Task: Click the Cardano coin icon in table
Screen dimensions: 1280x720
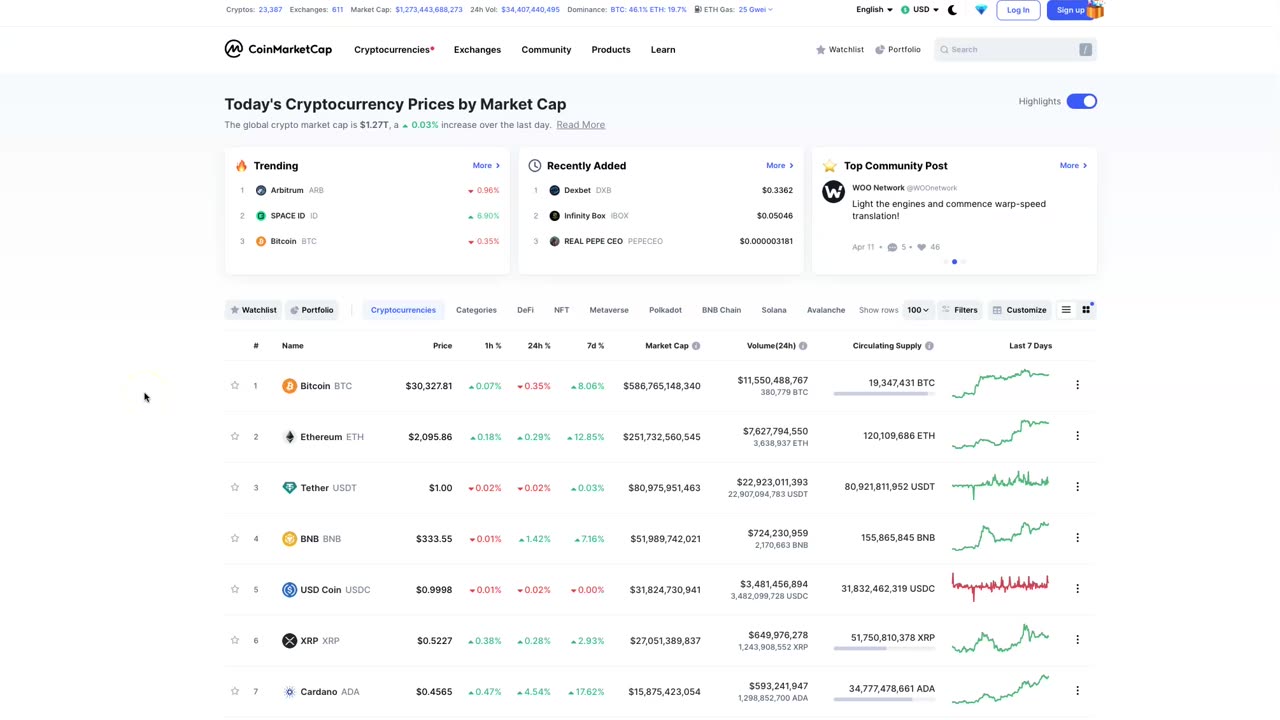Action: pyautogui.click(x=289, y=692)
